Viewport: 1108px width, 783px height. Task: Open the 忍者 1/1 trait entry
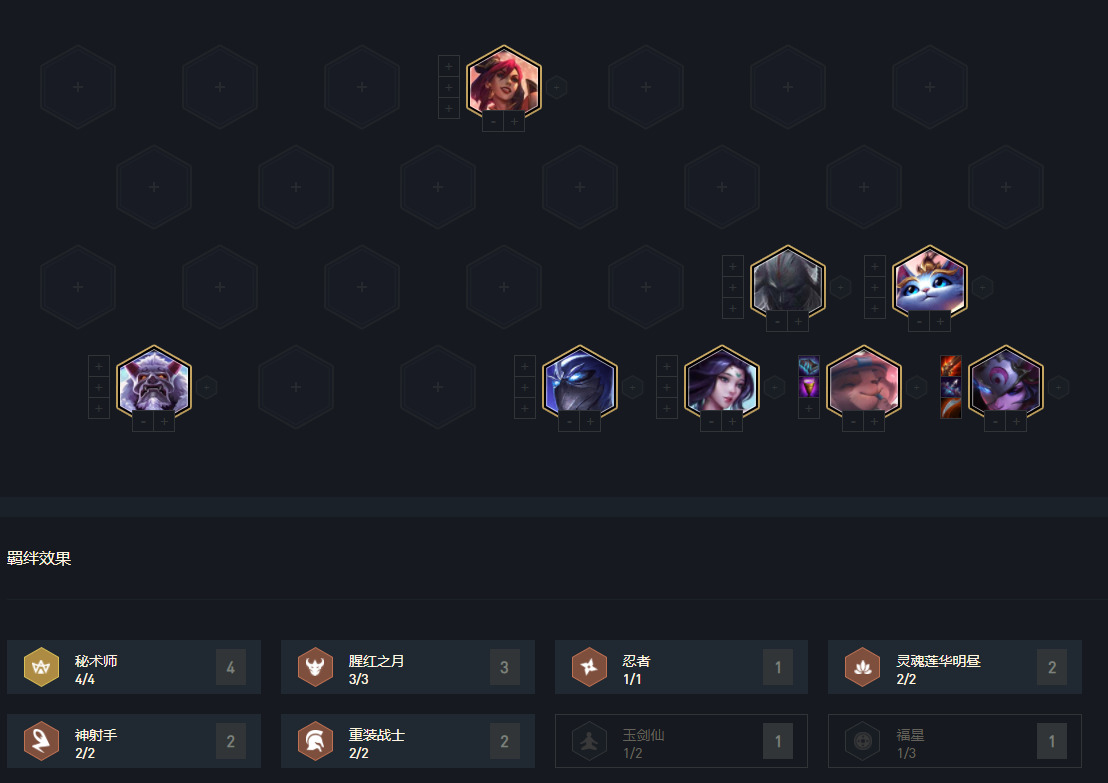click(681, 667)
